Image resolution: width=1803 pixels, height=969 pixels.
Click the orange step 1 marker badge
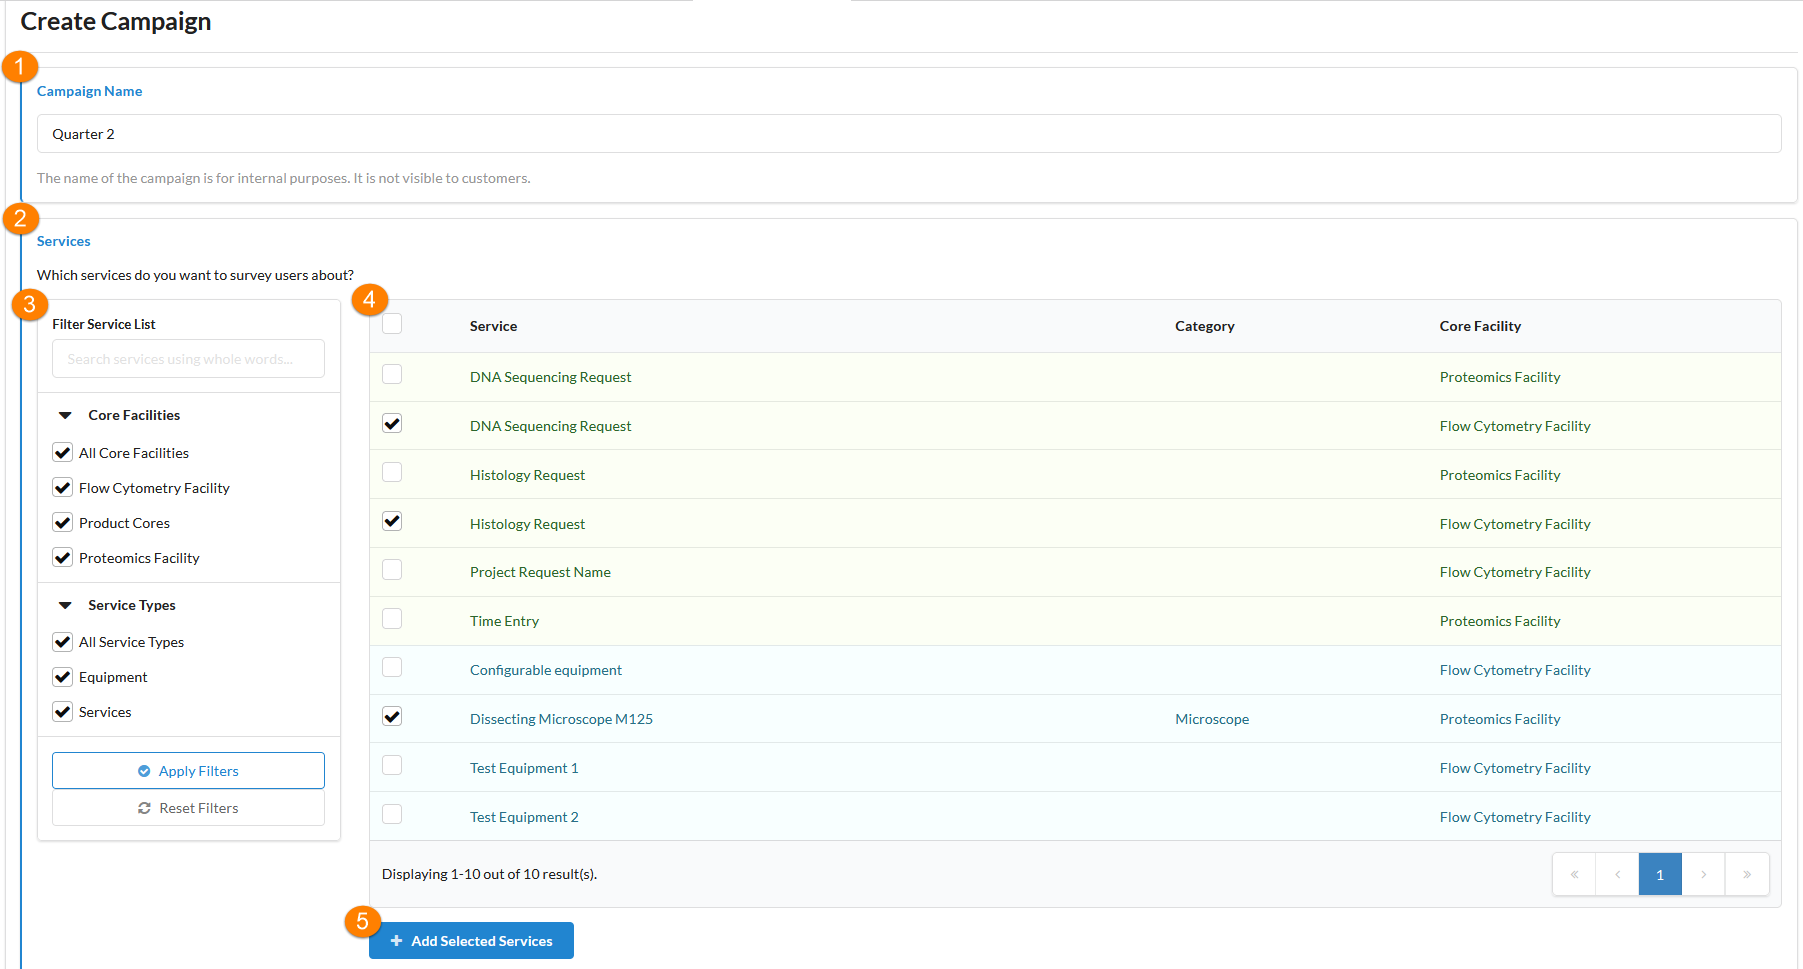20,67
